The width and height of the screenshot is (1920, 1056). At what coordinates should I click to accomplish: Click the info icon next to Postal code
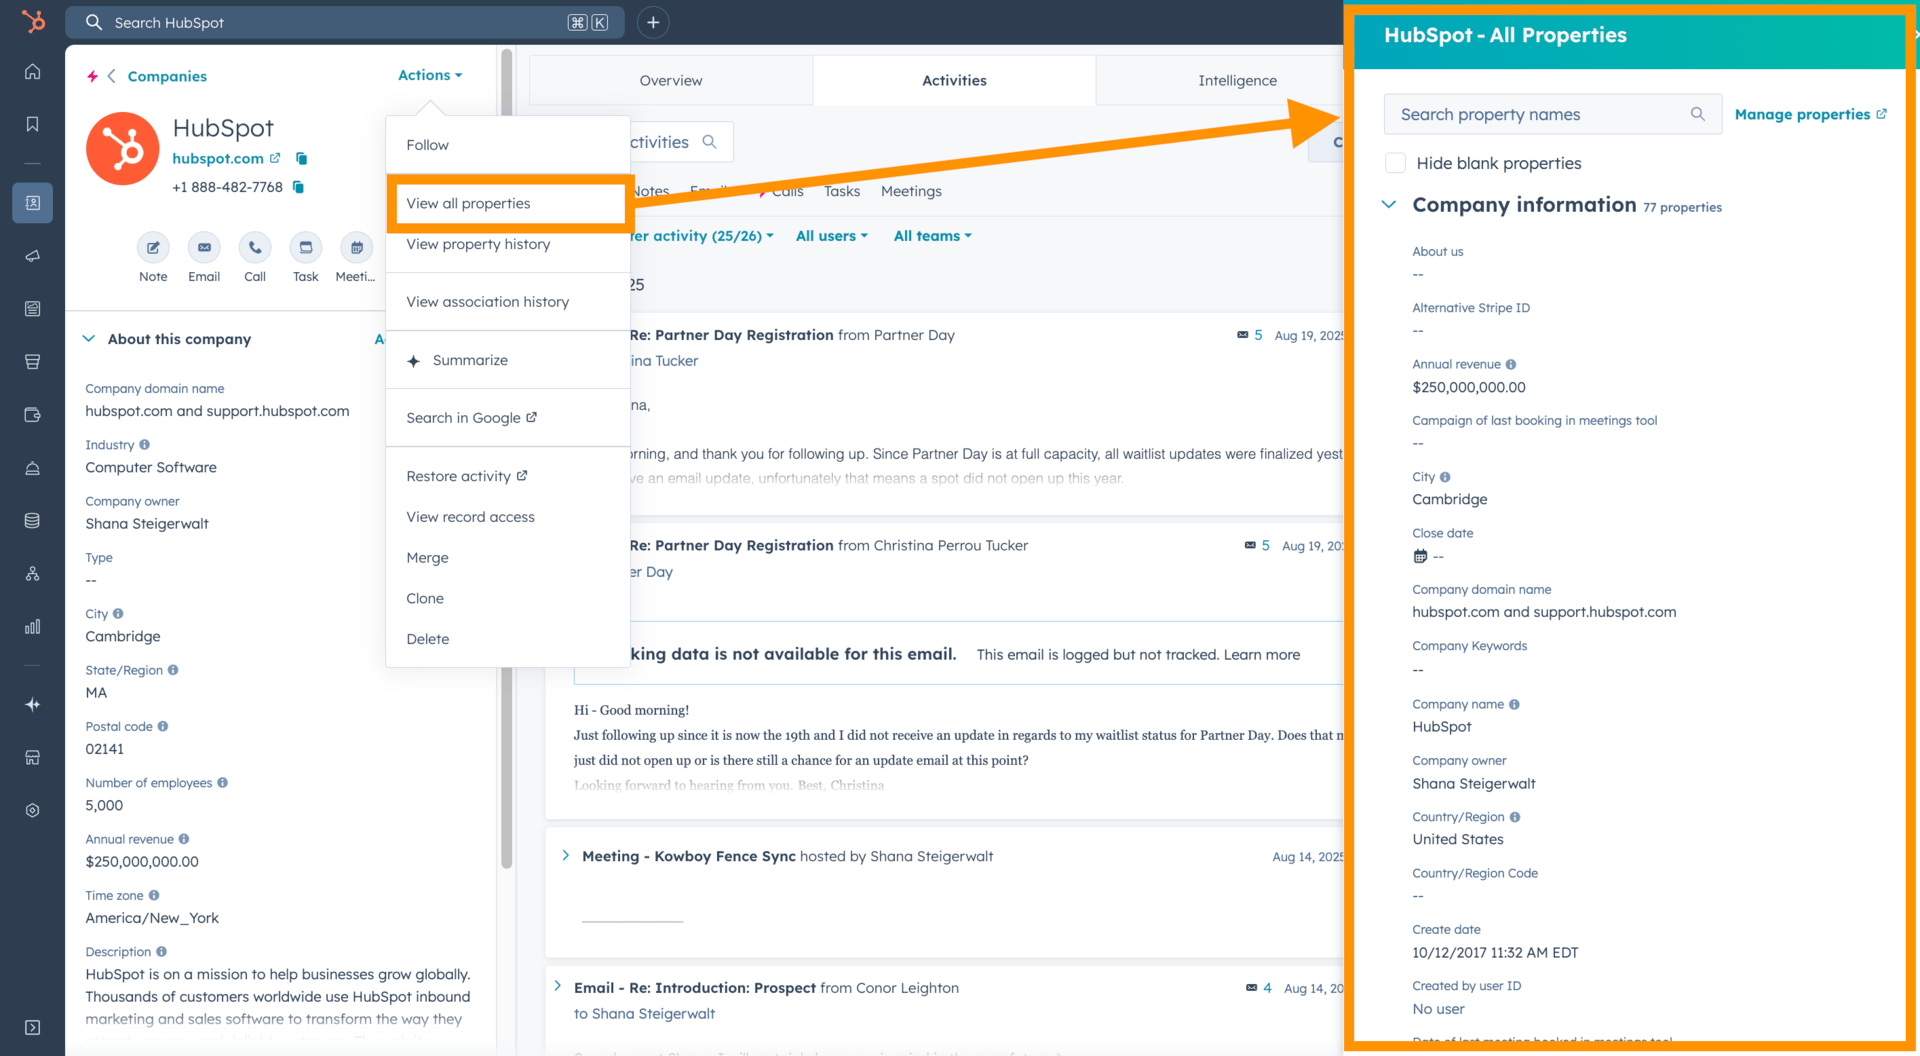[x=163, y=726]
